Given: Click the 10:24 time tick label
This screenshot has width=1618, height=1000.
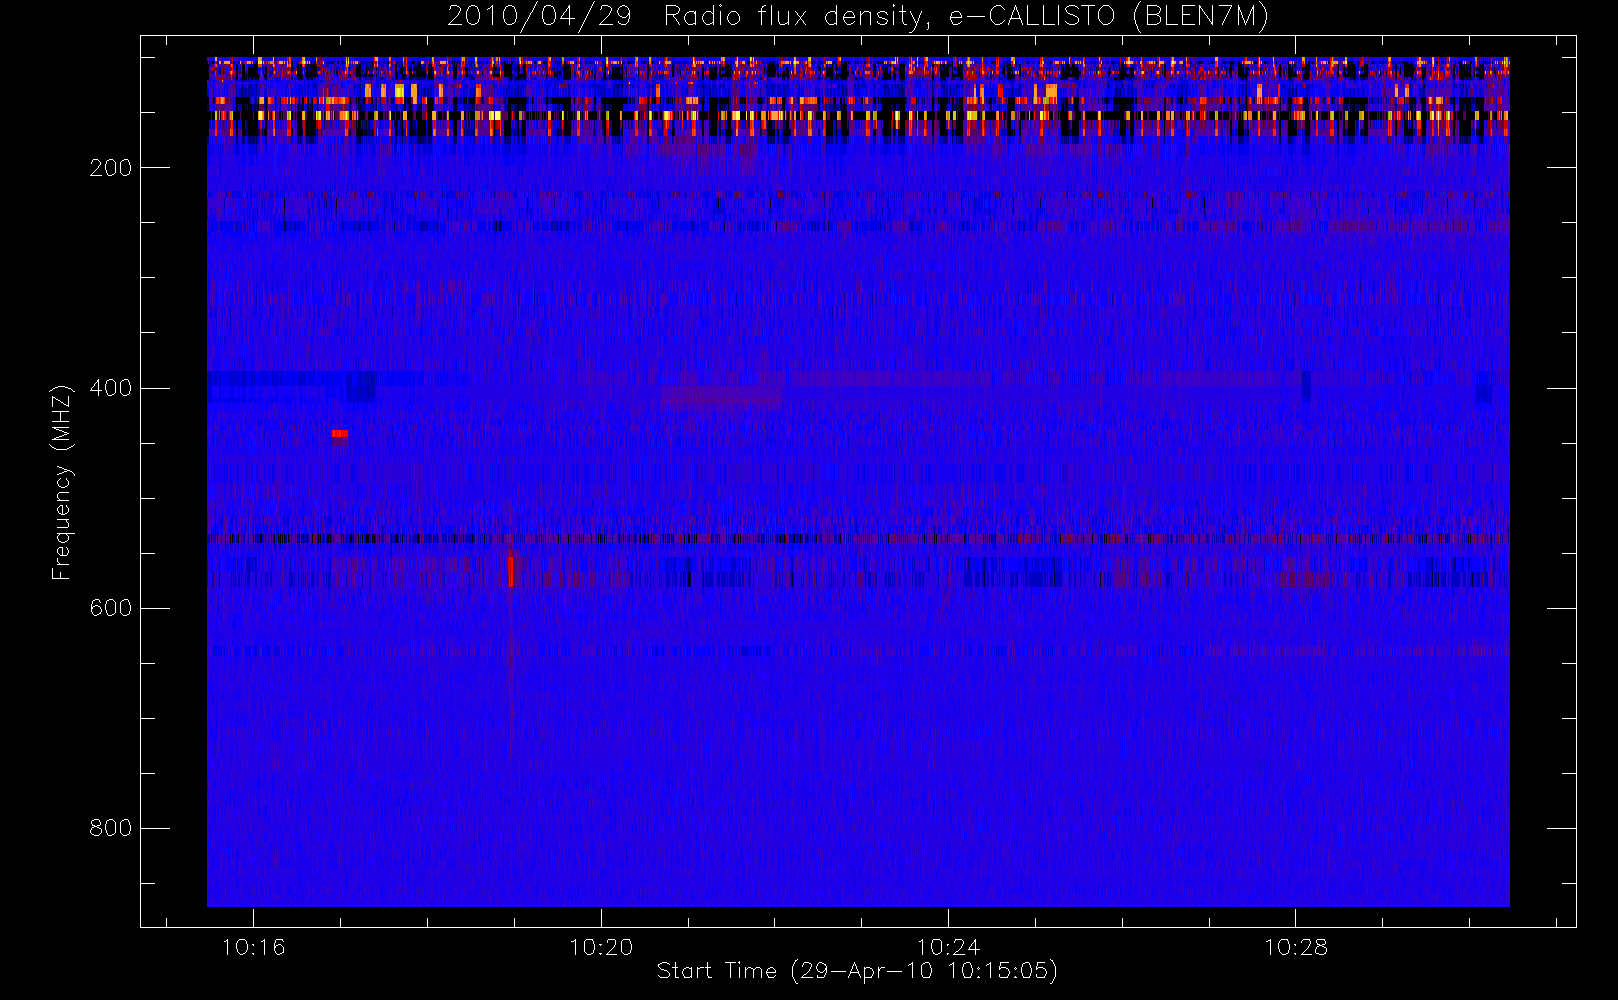Looking at the screenshot, I should [948, 947].
